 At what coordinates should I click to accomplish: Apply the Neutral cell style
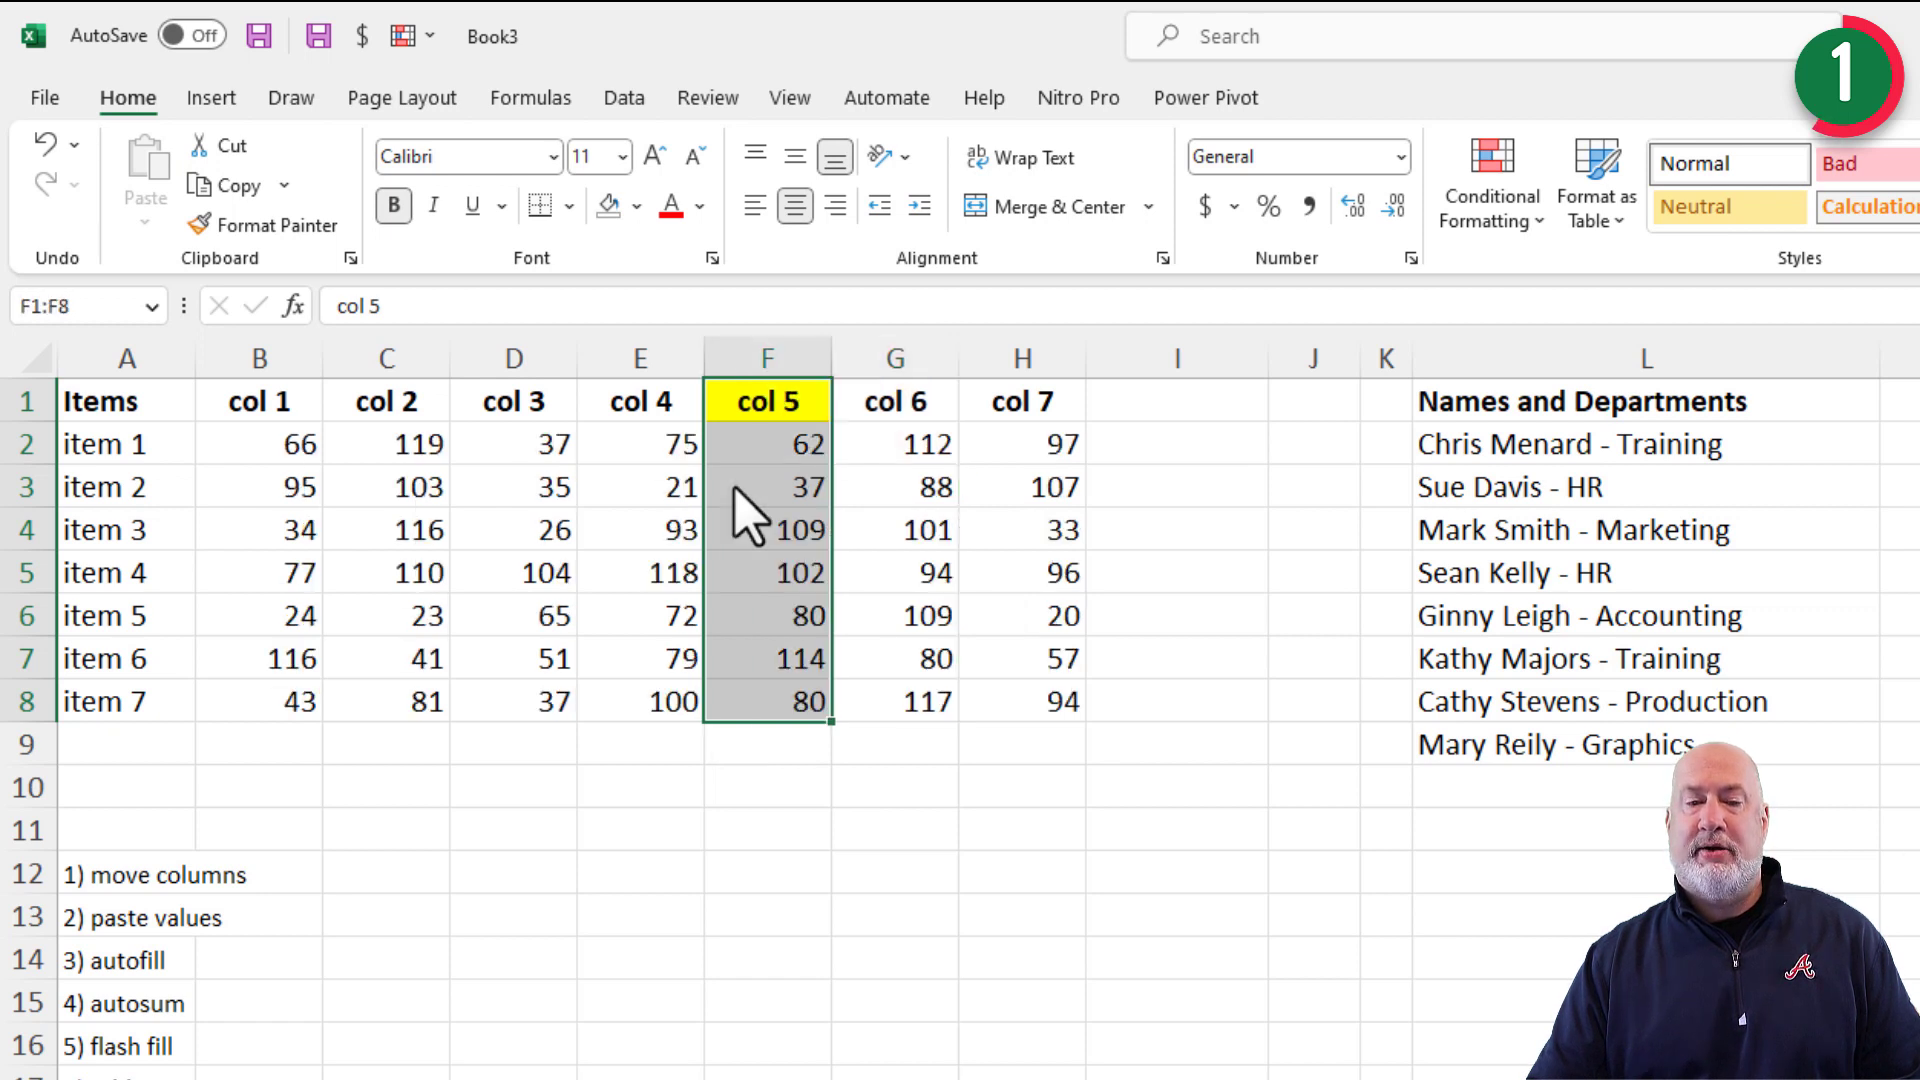click(1728, 206)
